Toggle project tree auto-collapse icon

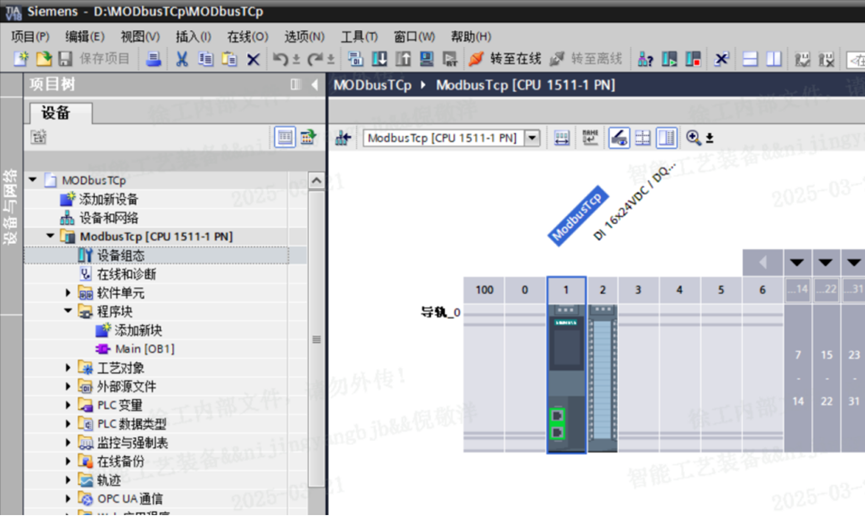(x=295, y=84)
